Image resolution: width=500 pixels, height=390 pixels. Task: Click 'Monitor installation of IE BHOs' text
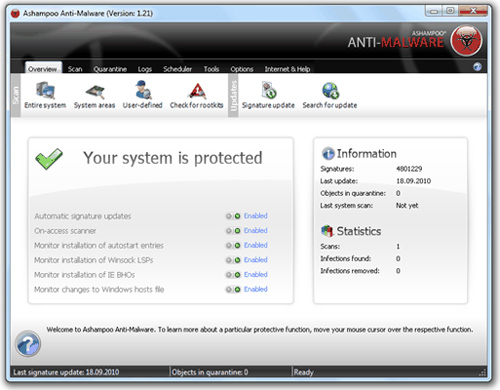point(84,275)
